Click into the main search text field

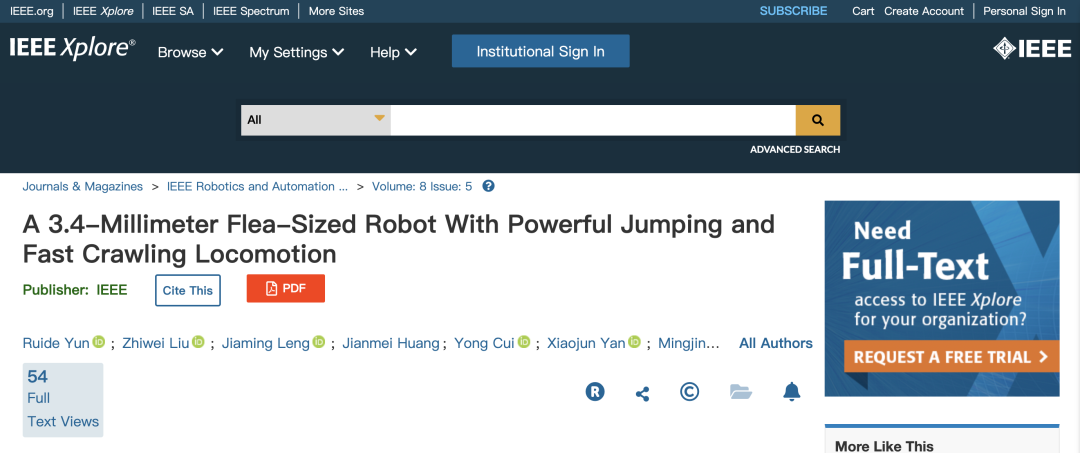tap(592, 120)
